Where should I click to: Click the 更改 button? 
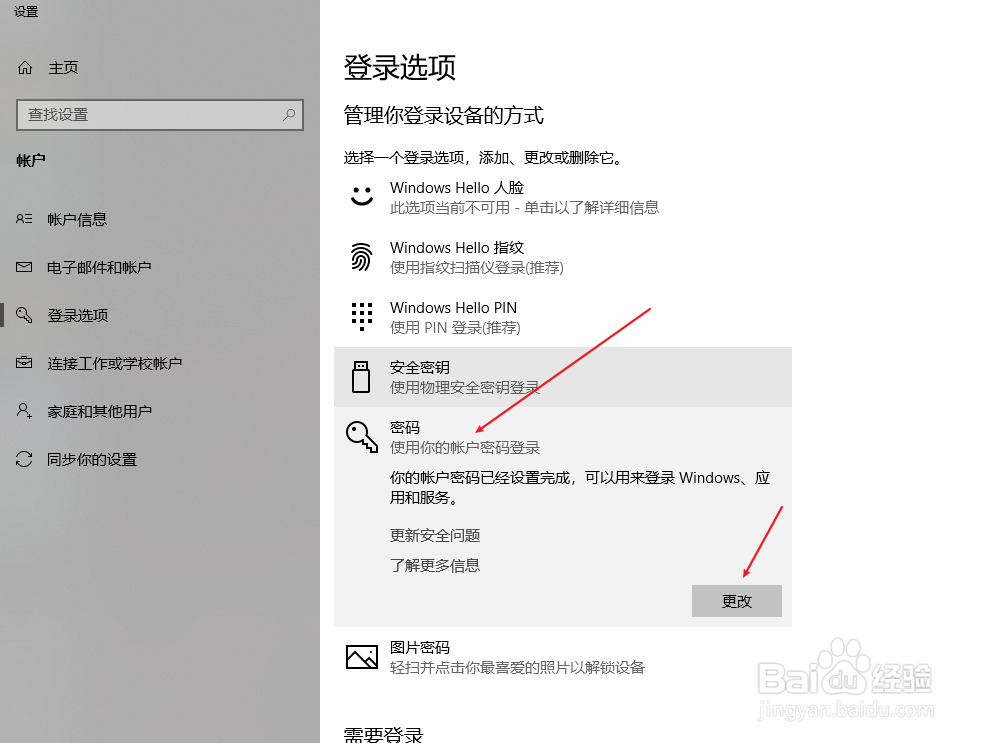(x=737, y=601)
